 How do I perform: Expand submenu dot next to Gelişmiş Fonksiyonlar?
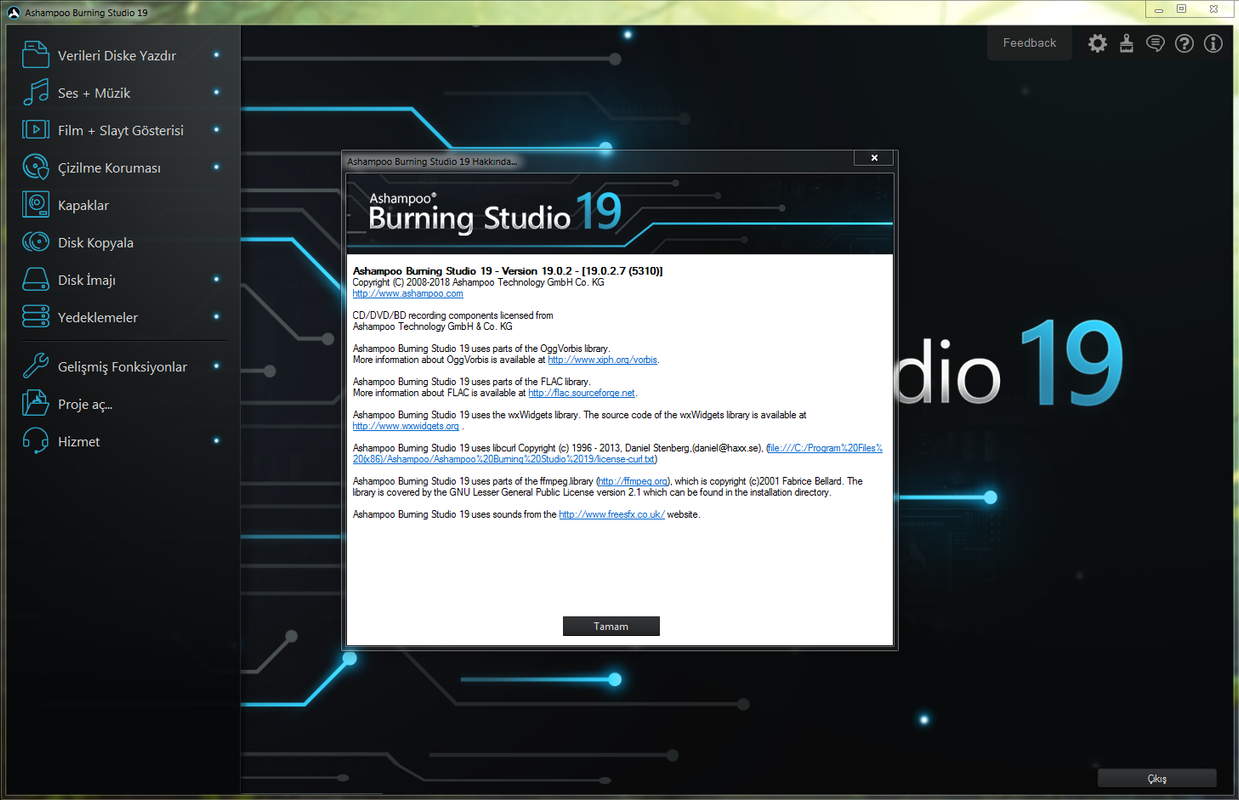coord(216,366)
